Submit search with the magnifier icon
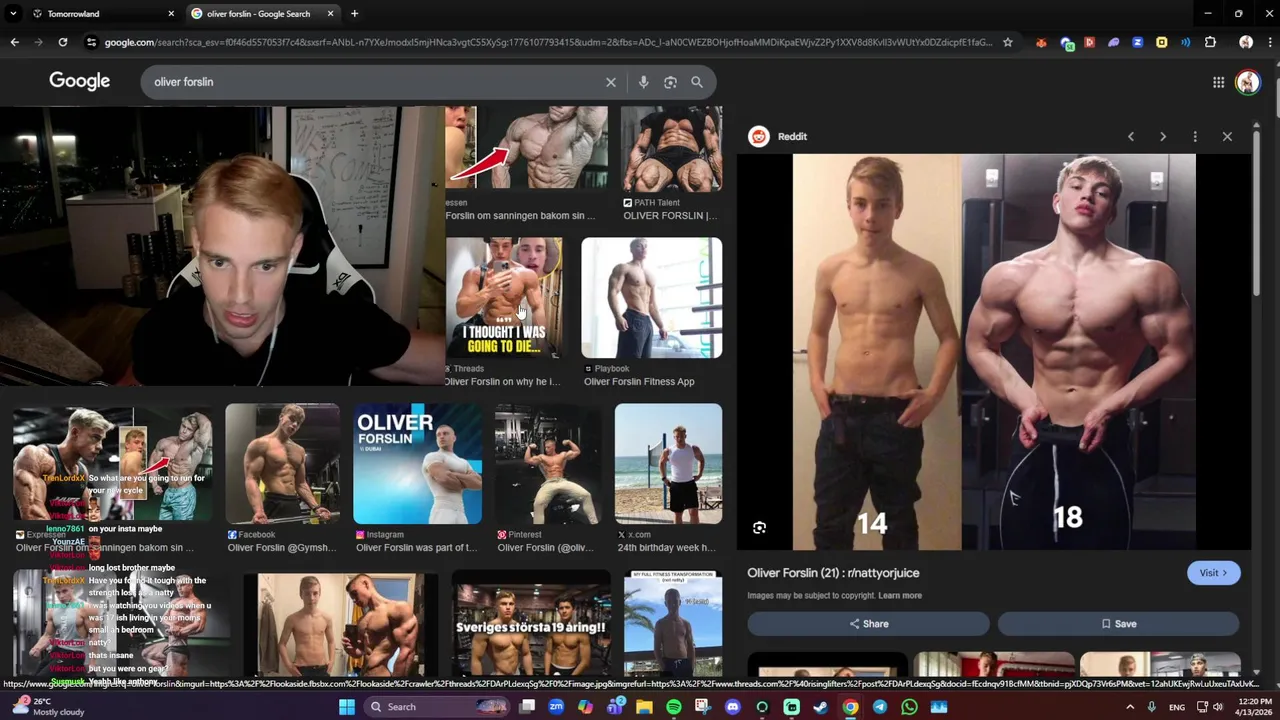This screenshot has width=1280, height=720. click(697, 82)
